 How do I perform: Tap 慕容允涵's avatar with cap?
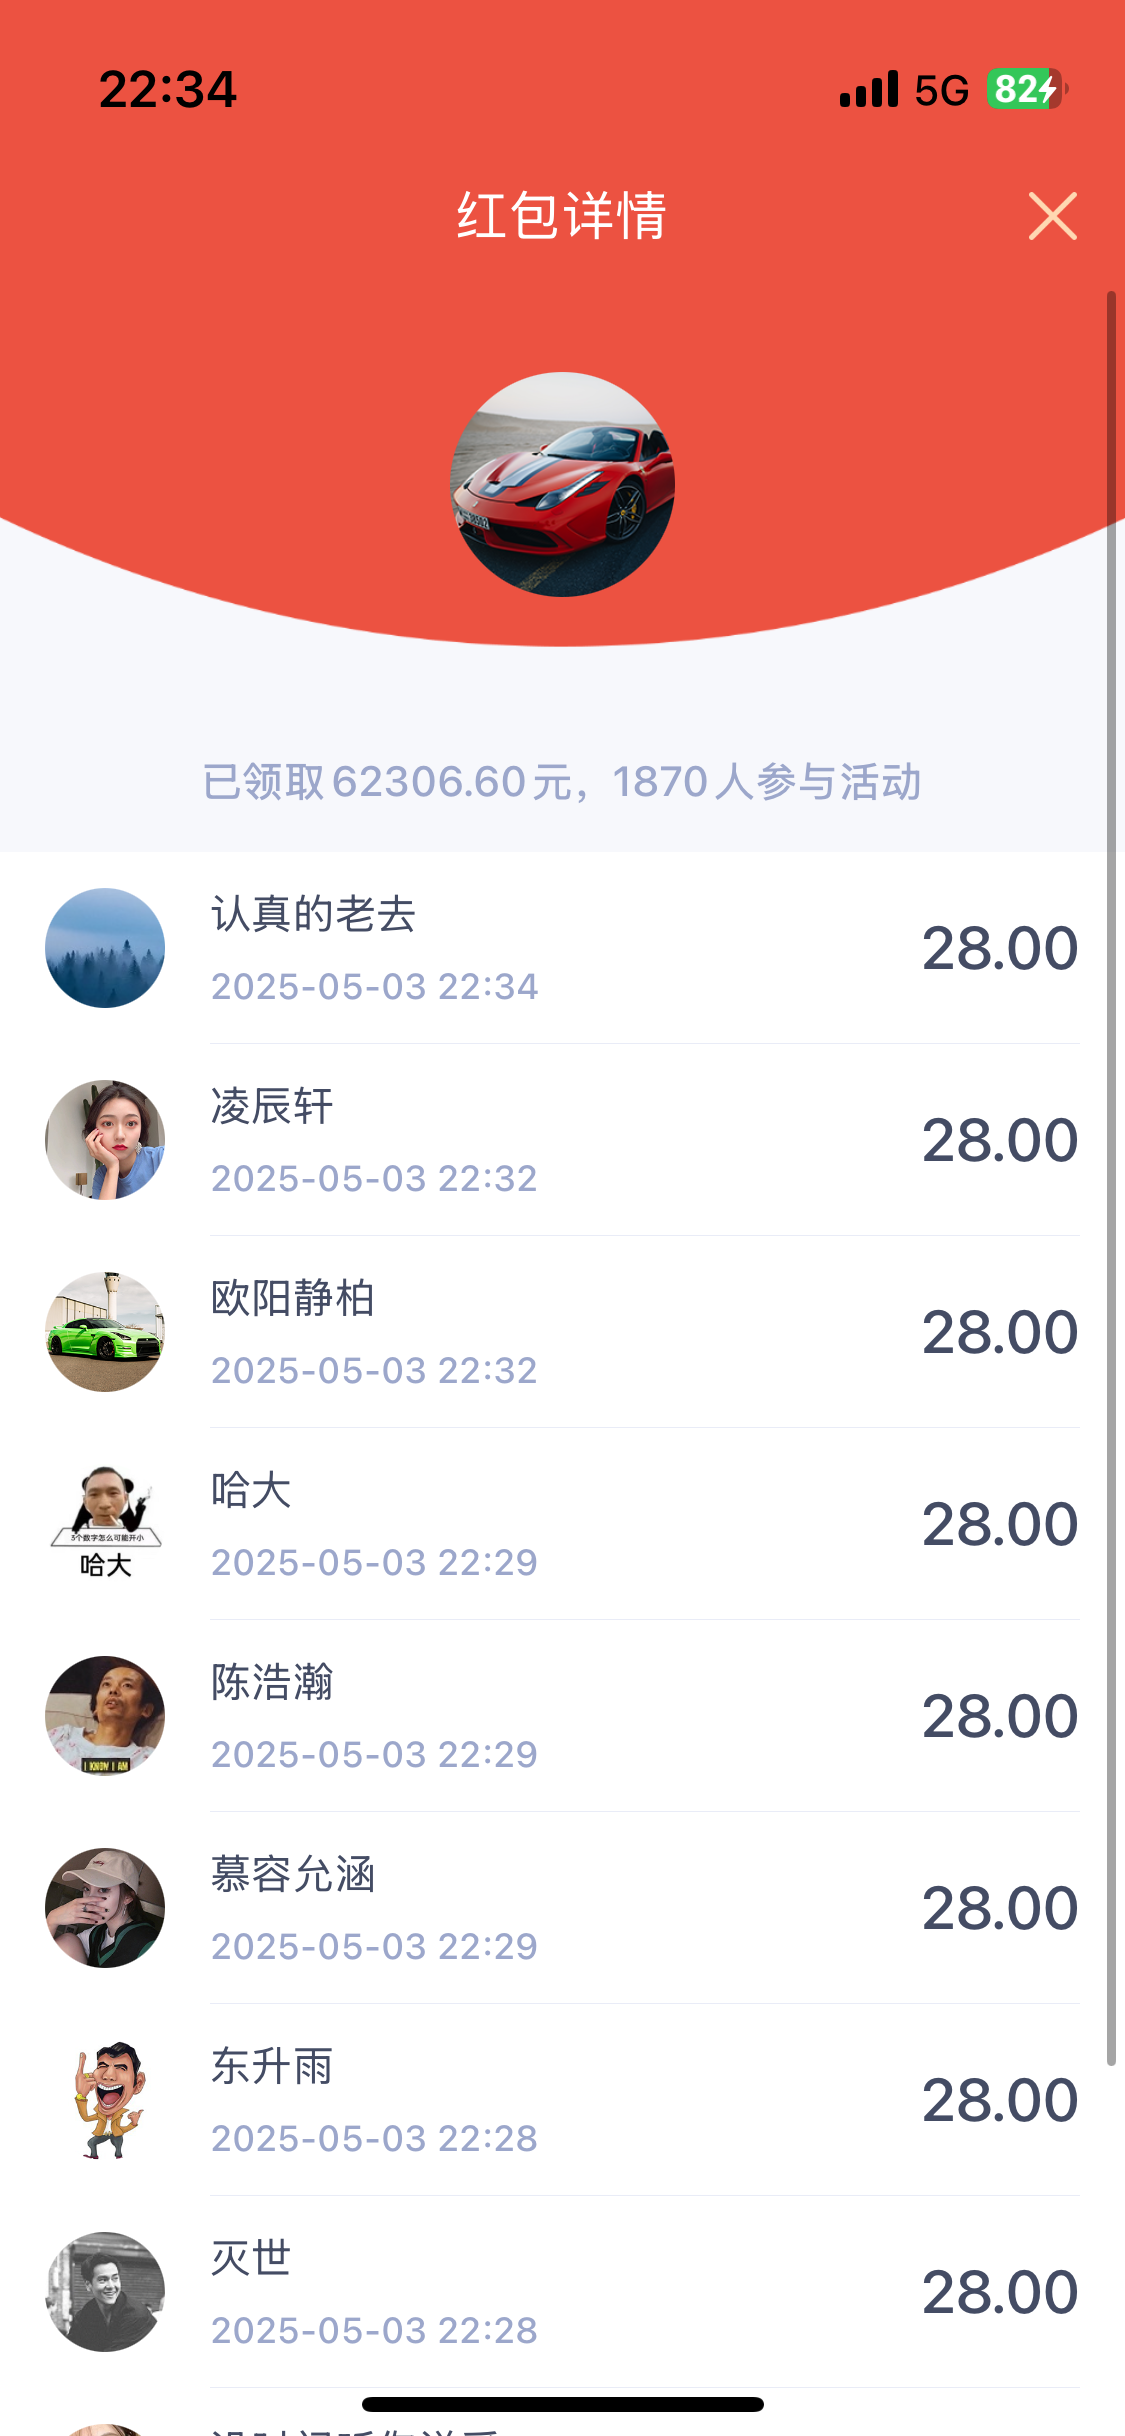tap(105, 1908)
